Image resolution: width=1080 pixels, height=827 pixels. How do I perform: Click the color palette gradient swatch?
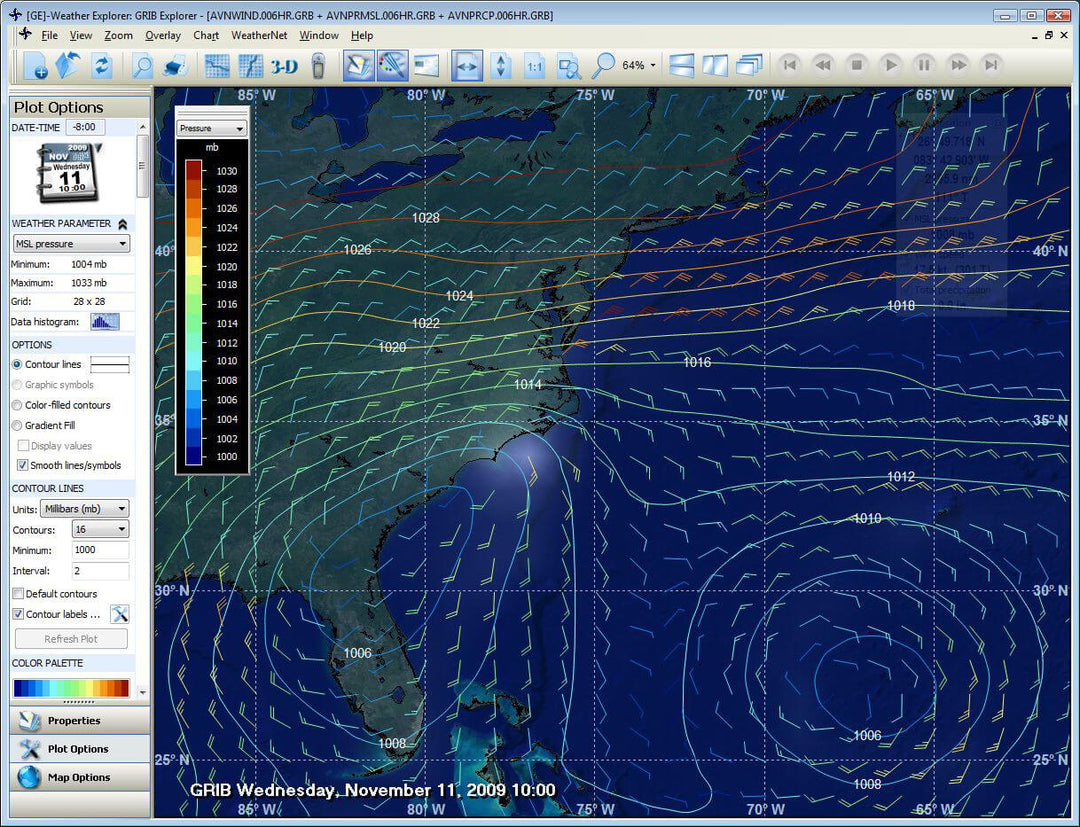coord(71,688)
